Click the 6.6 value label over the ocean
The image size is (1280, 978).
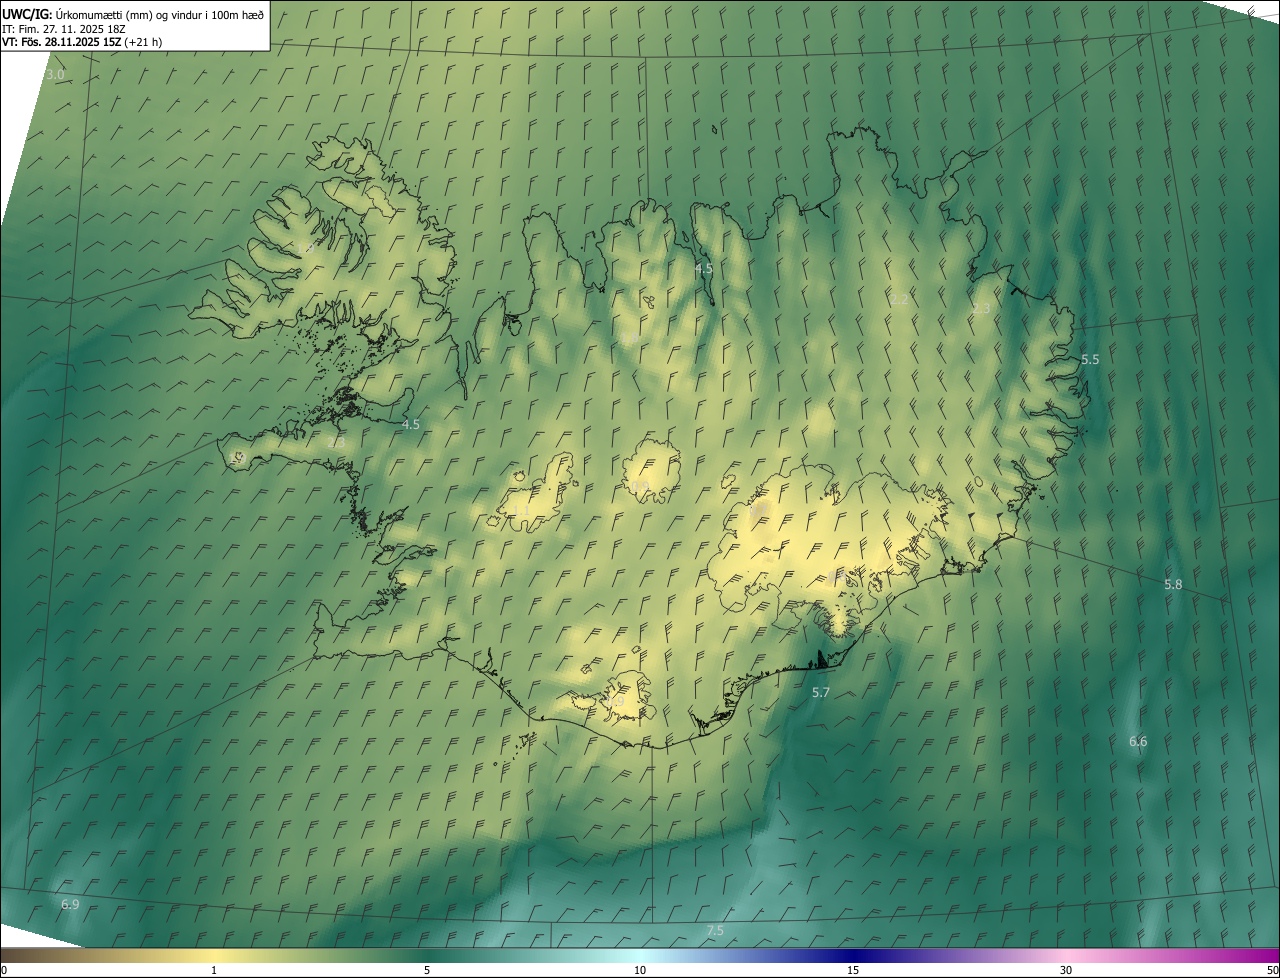(x=1138, y=741)
